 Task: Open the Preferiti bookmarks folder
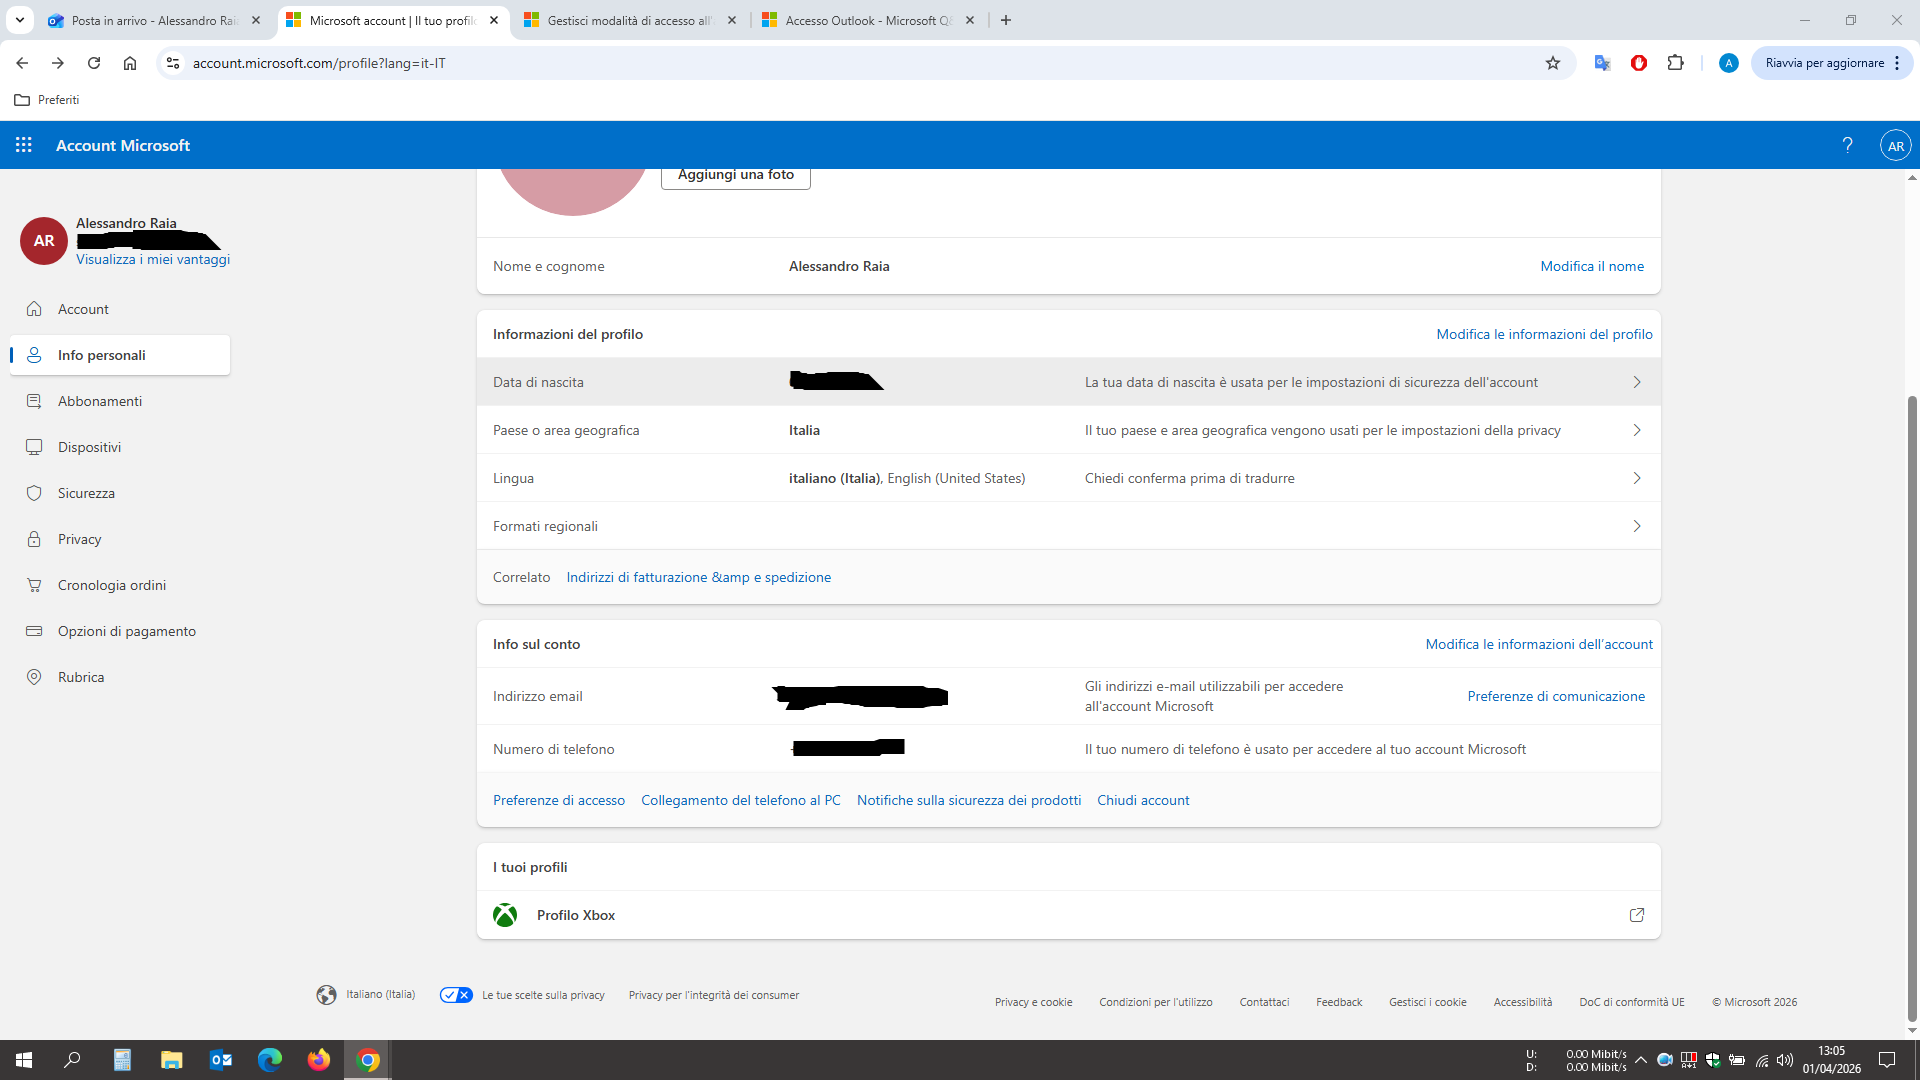47,100
